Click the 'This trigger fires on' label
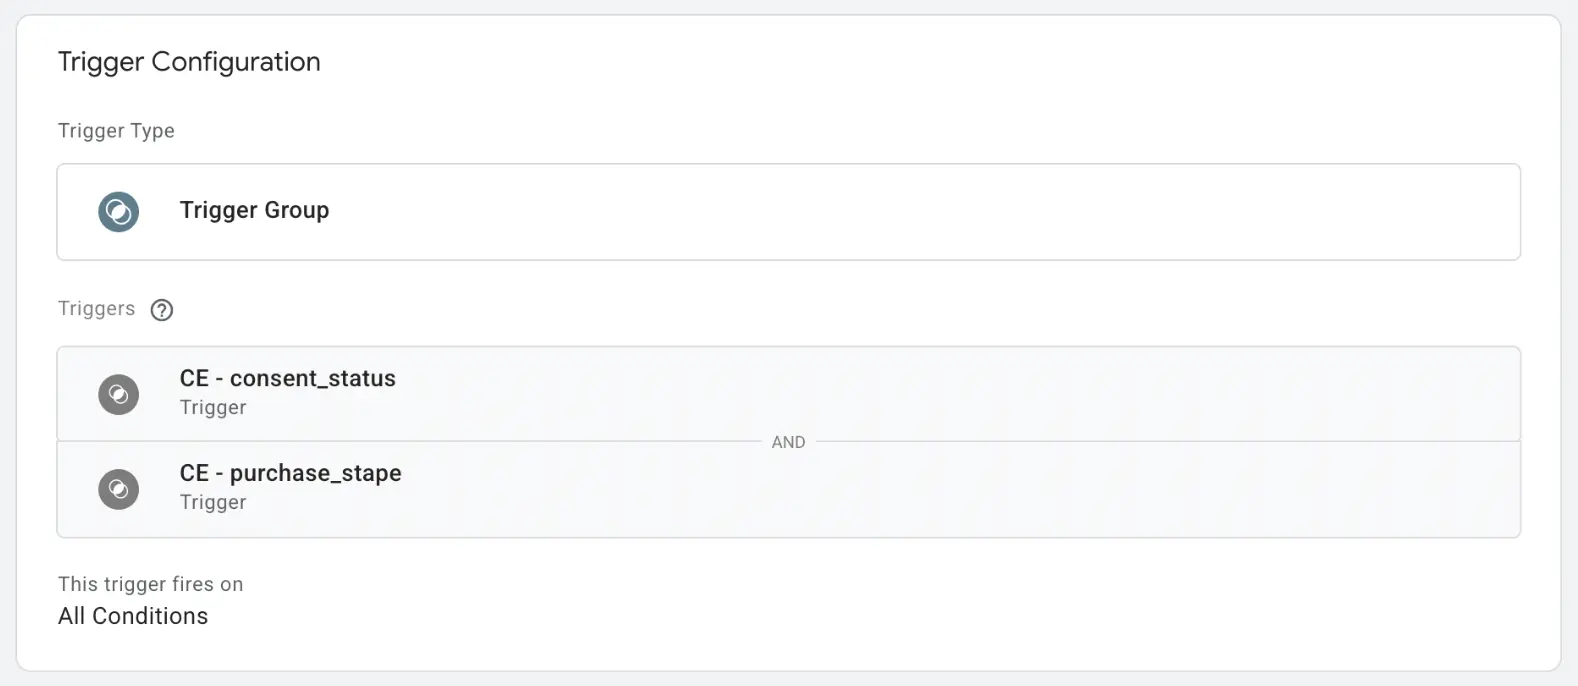Viewport: 1578px width, 686px height. click(150, 584)
